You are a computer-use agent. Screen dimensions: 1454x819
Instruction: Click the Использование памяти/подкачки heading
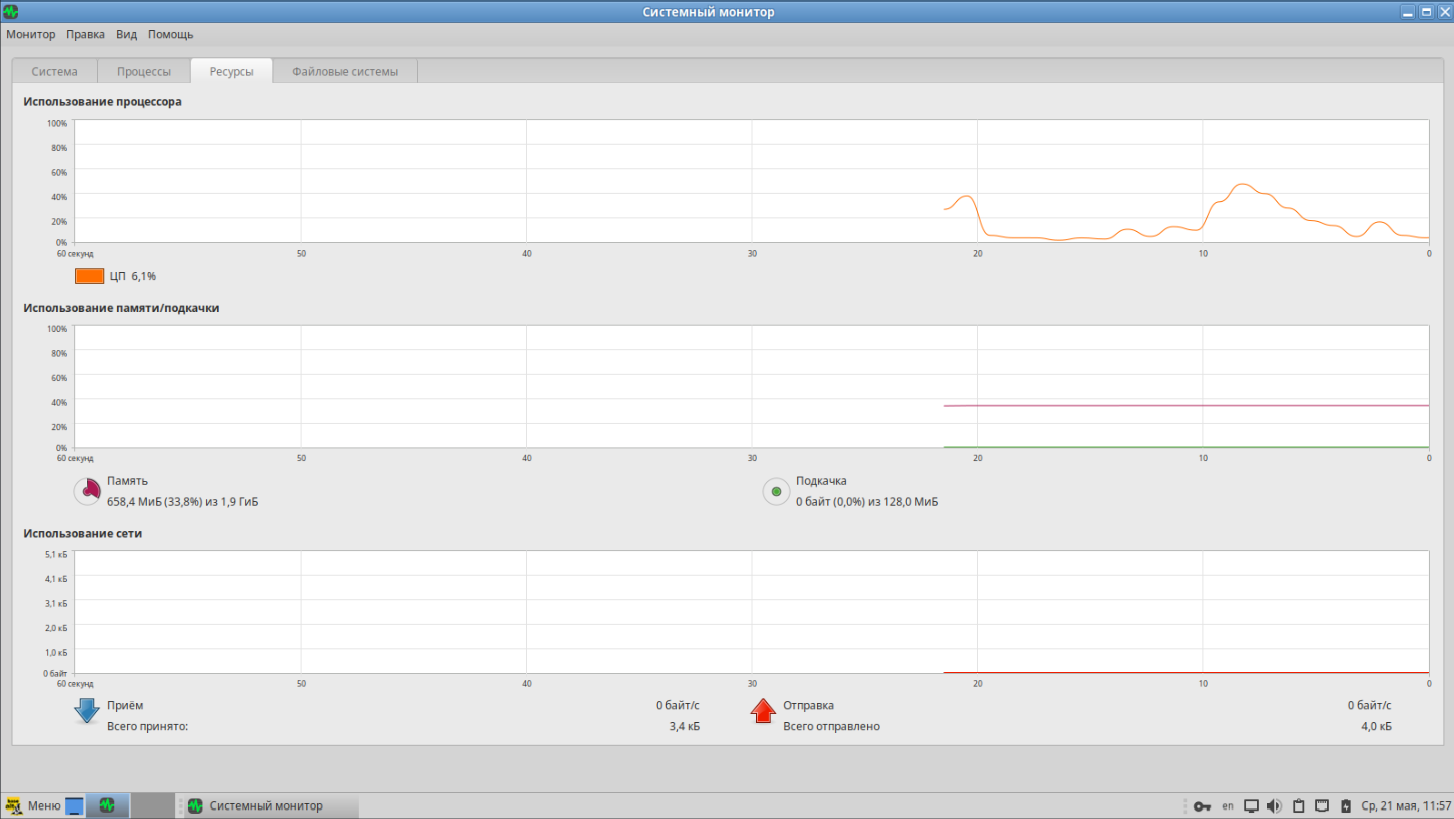click(x=122, y=308)
